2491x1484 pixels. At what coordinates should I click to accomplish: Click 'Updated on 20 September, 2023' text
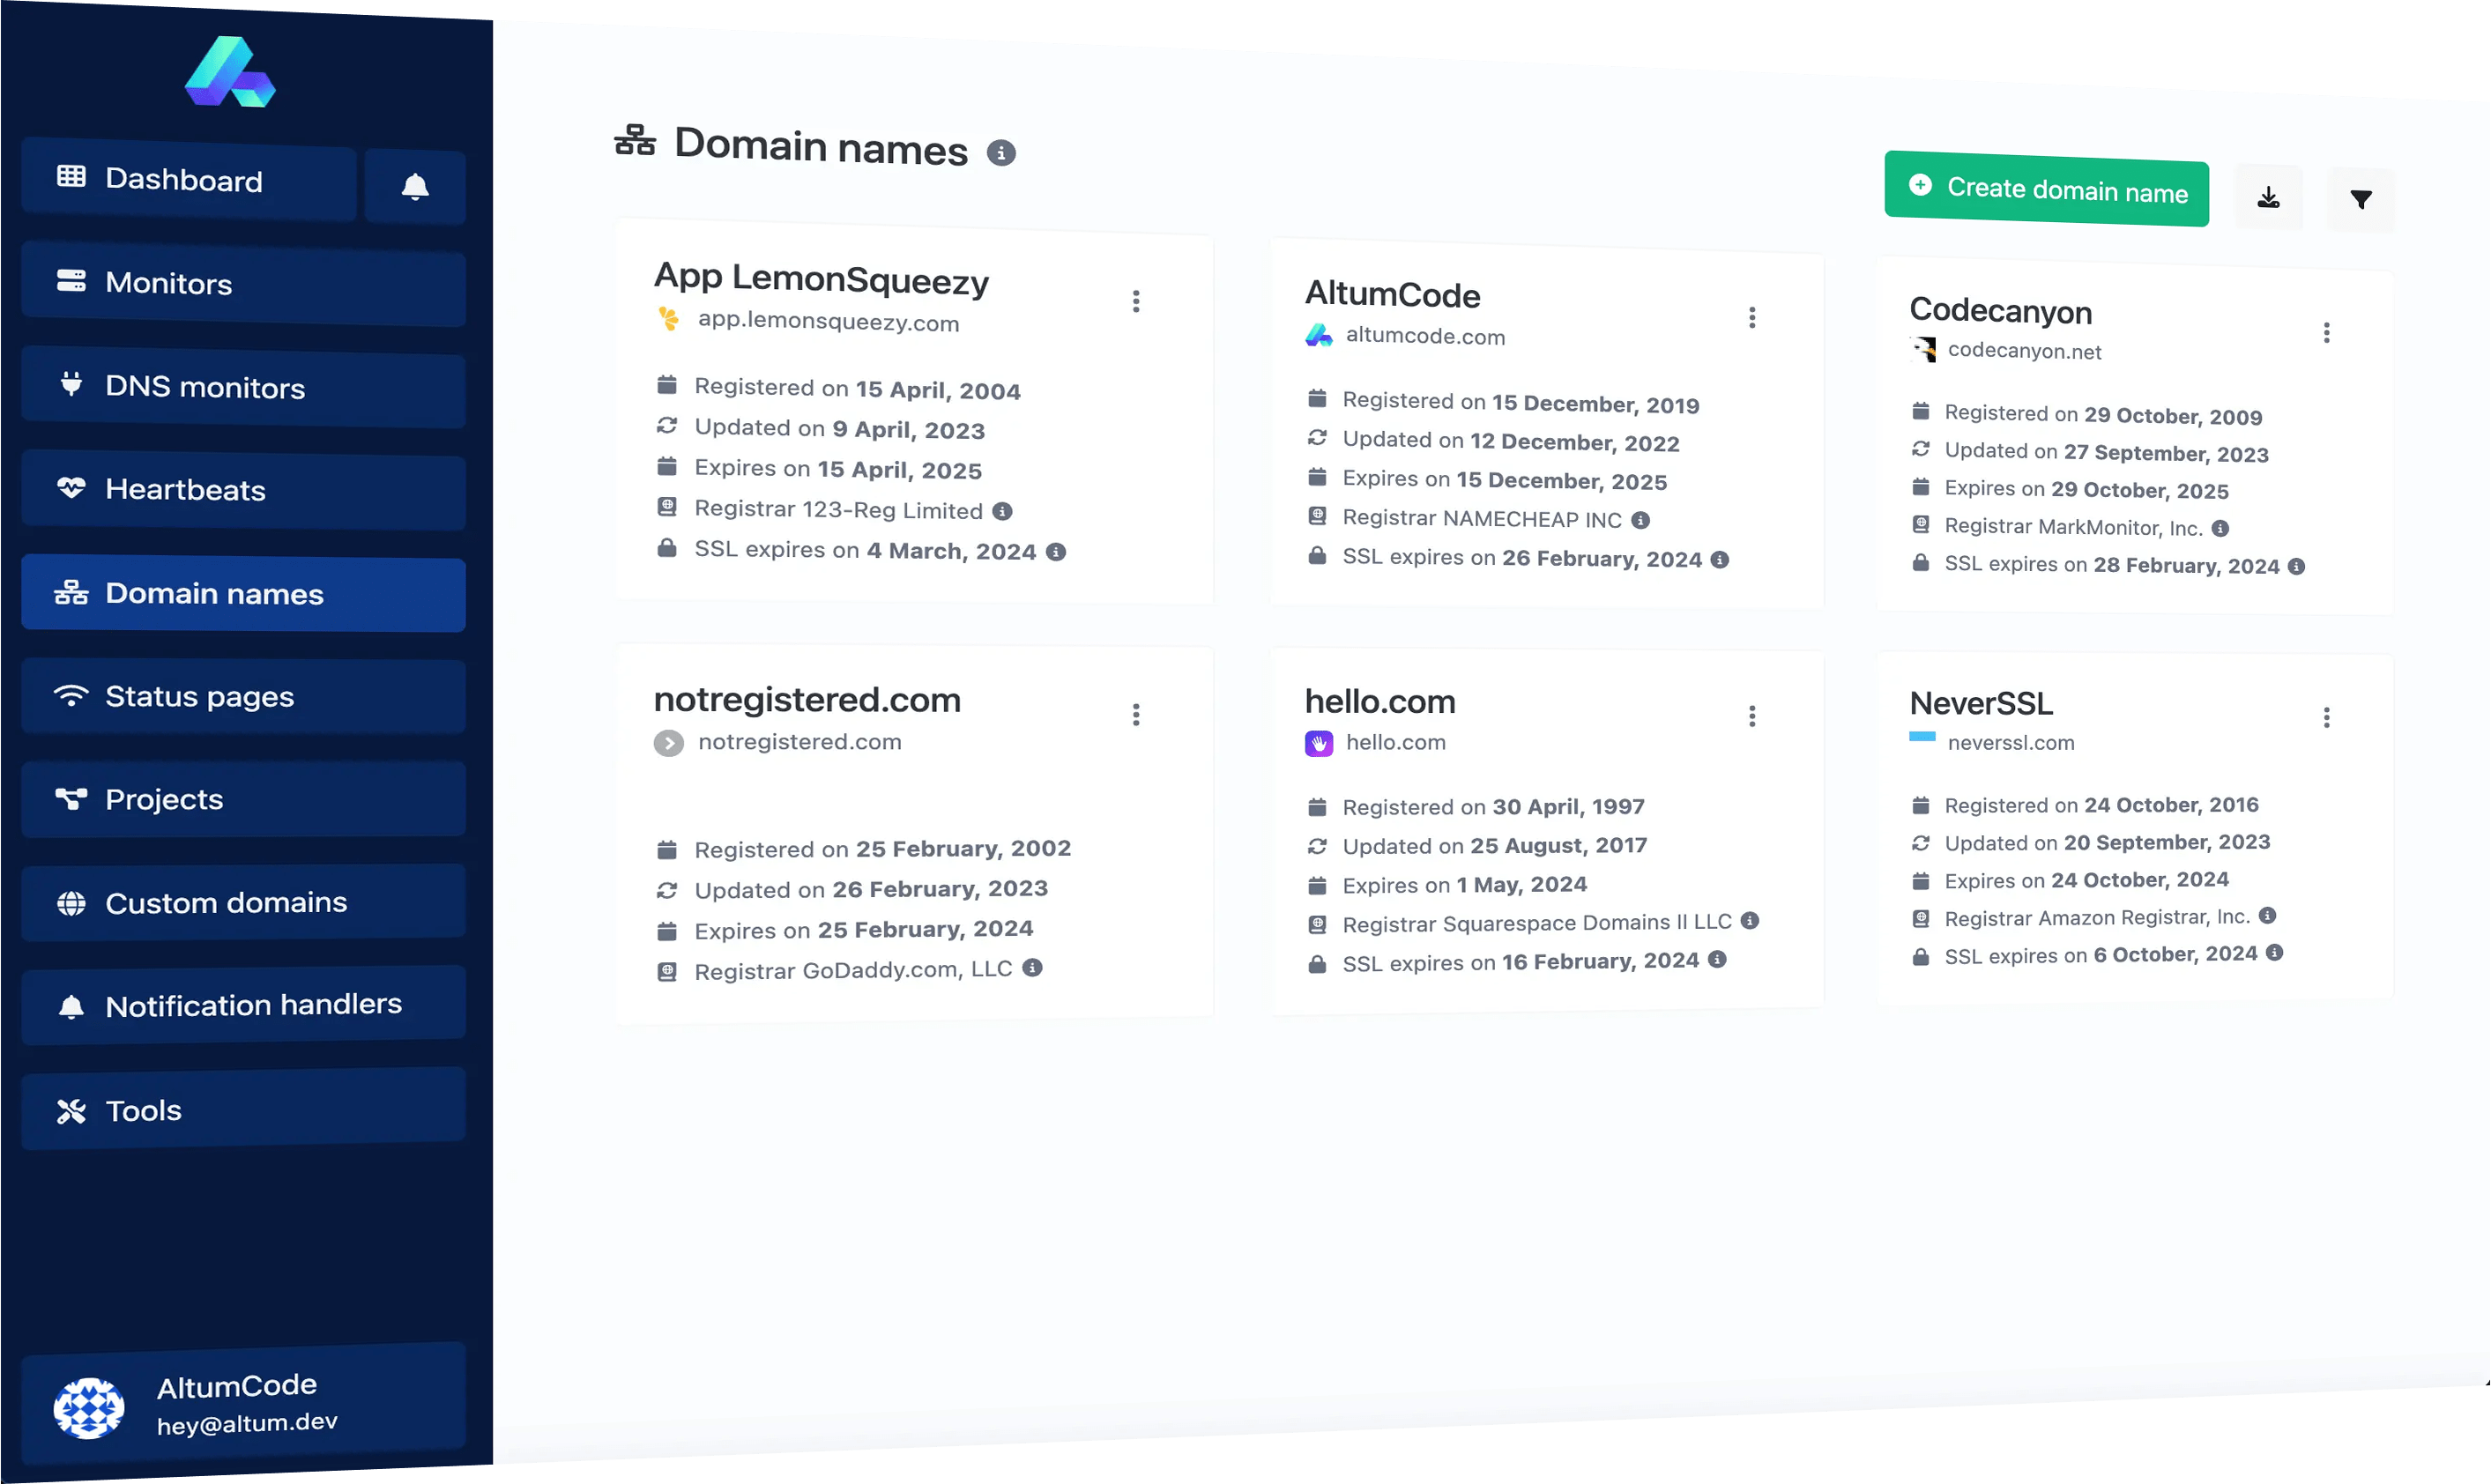2107,843
